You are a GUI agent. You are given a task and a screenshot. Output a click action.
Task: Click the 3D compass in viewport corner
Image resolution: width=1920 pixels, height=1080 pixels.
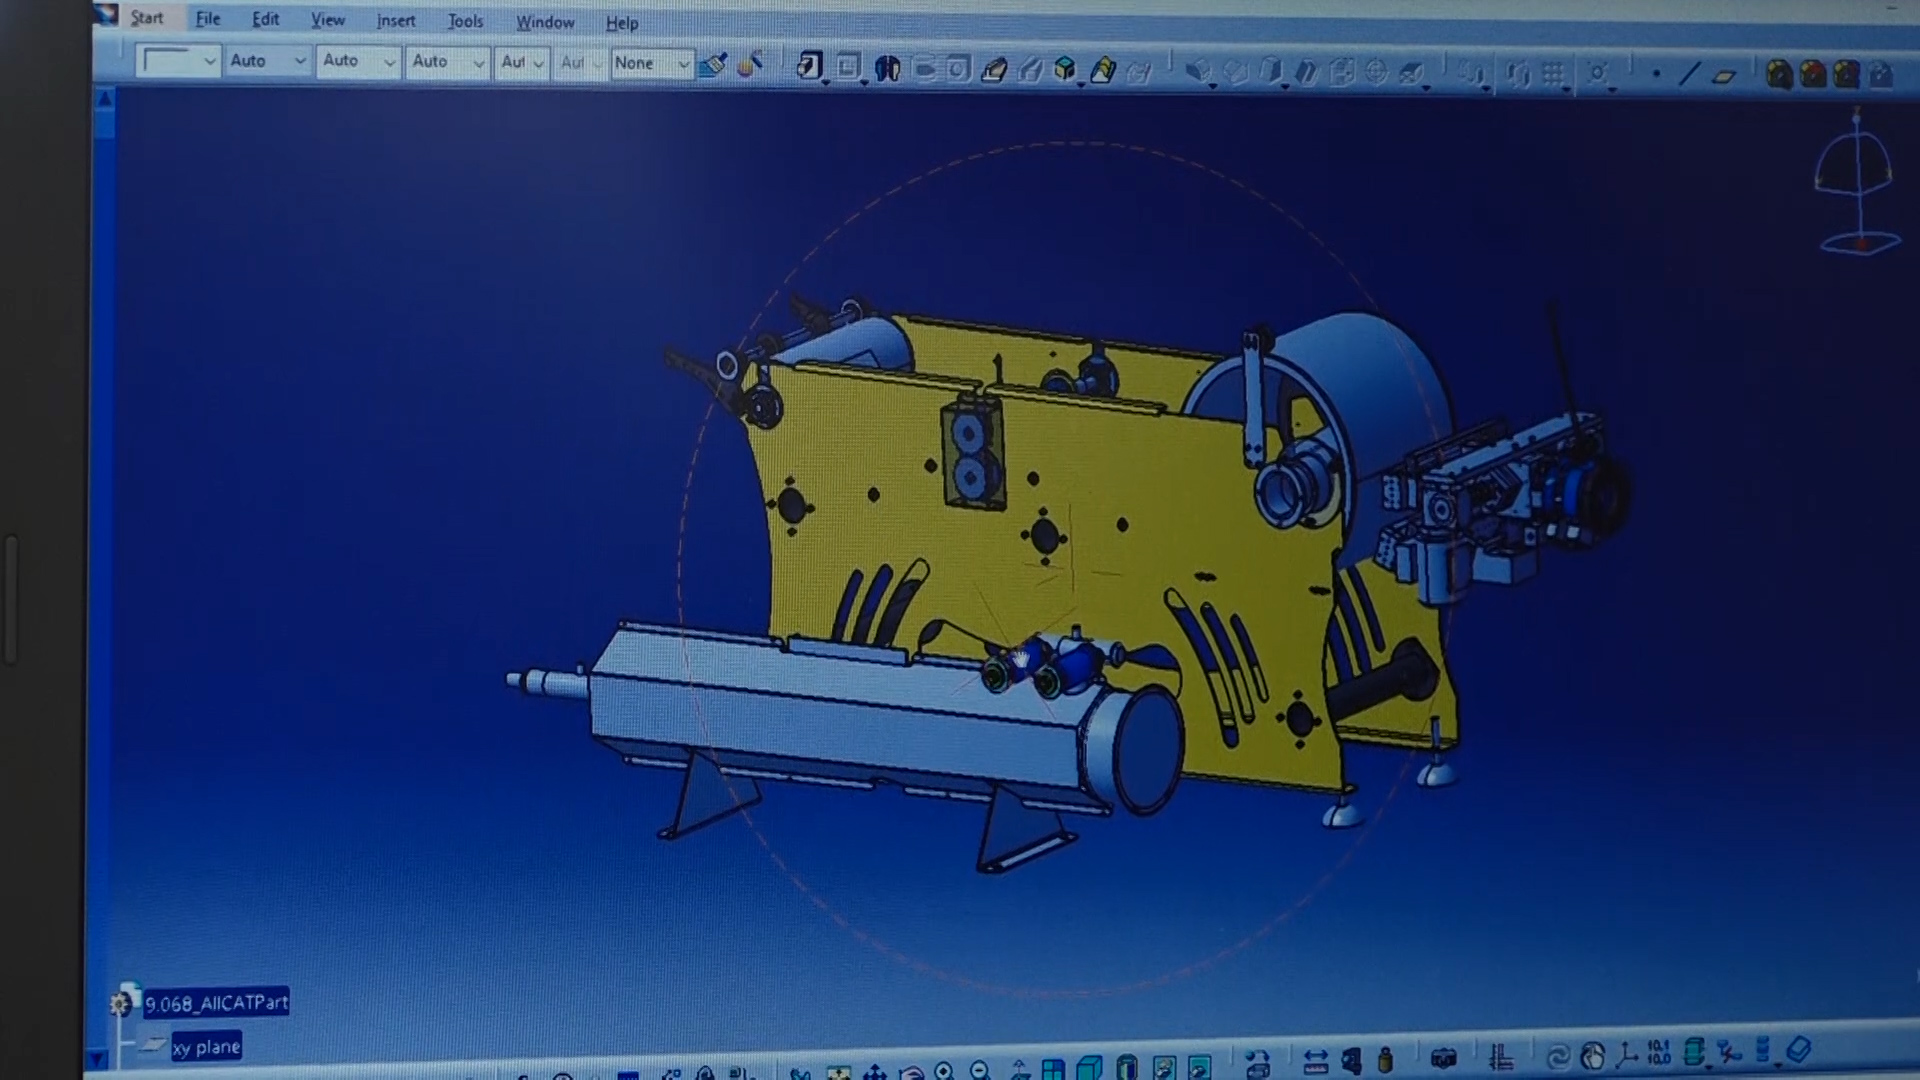coord(1857,185)
